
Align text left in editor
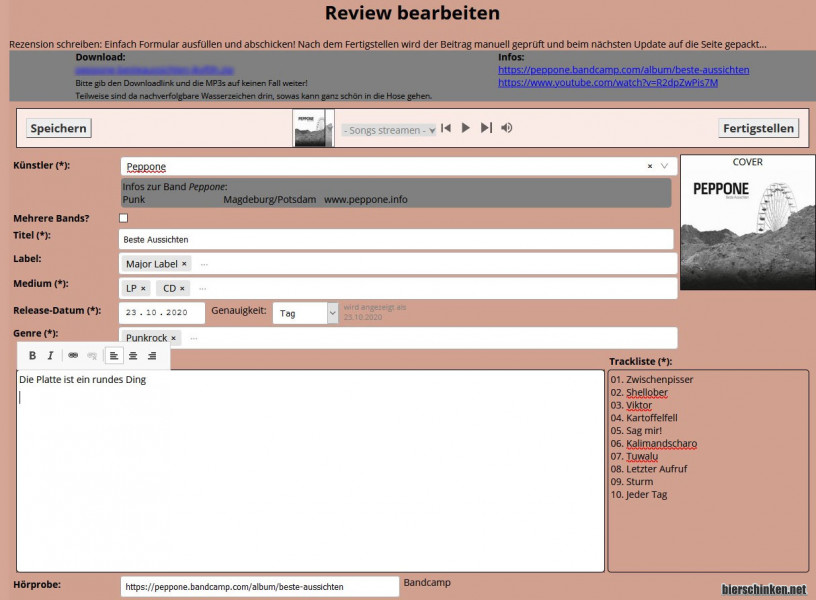pos(114,356)
